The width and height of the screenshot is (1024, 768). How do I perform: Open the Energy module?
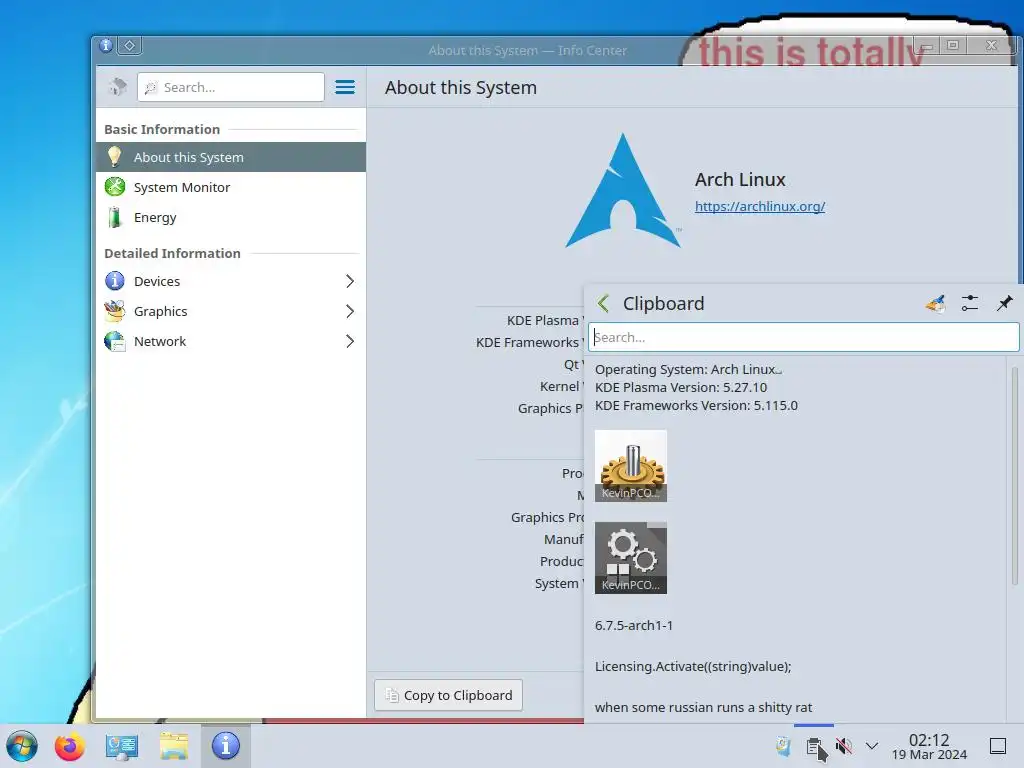pyautogui.click(x=231, y=217)
